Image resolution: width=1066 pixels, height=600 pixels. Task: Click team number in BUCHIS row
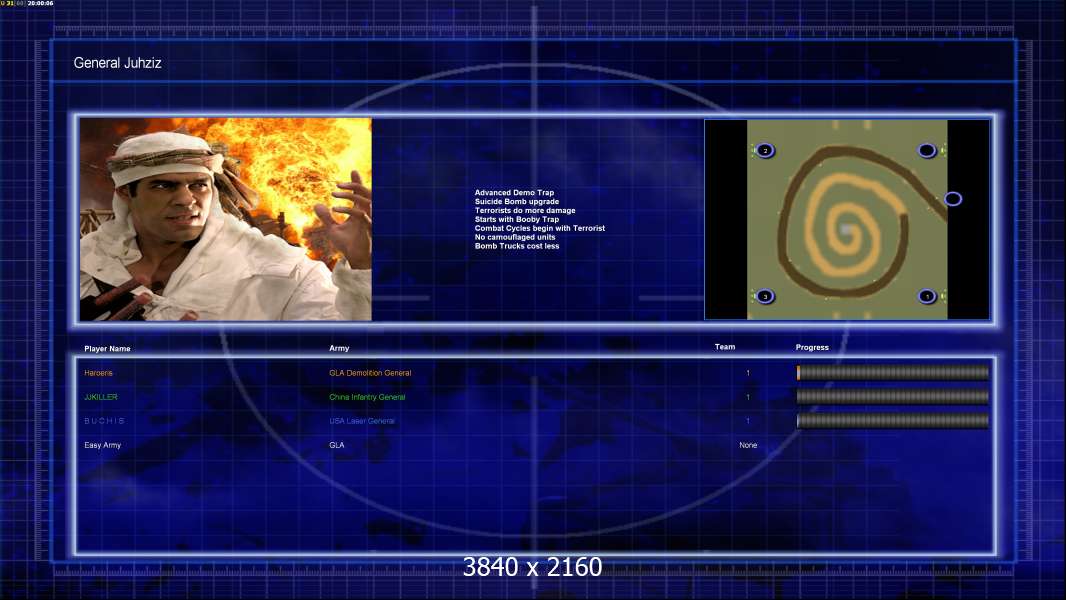(x=748, y=421)
